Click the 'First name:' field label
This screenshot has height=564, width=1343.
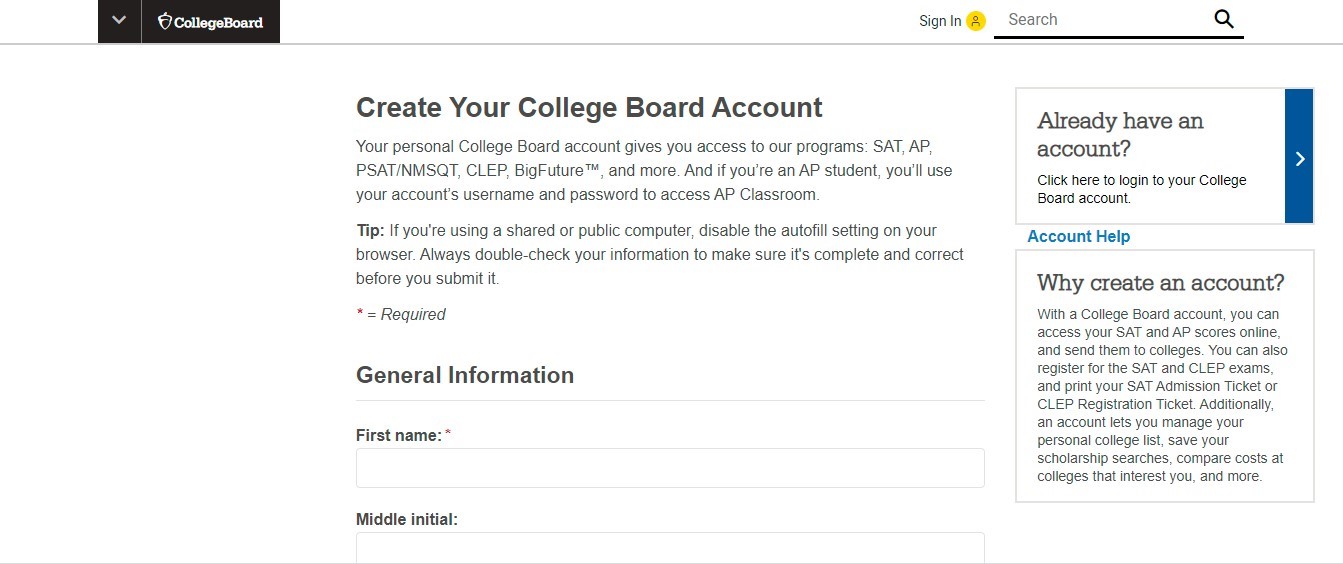point(399,435)
